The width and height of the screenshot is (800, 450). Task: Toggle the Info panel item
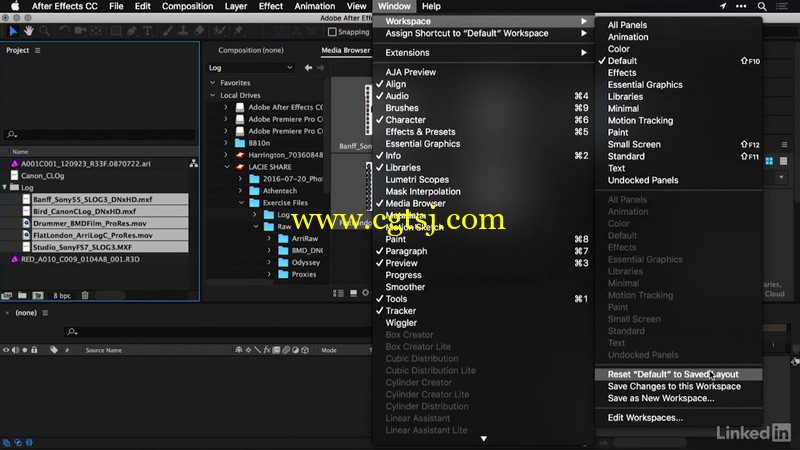coord(483,156)
